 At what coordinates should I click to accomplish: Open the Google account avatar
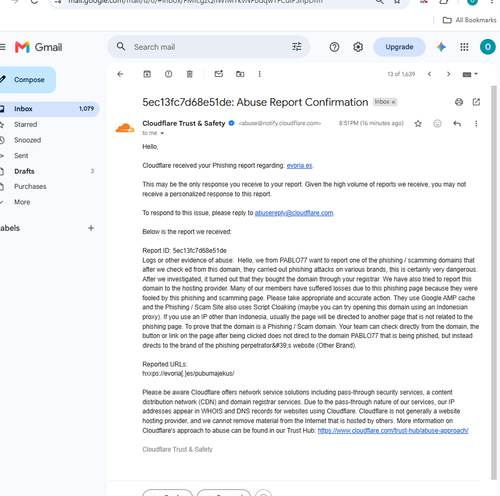(x=487, y=47)
